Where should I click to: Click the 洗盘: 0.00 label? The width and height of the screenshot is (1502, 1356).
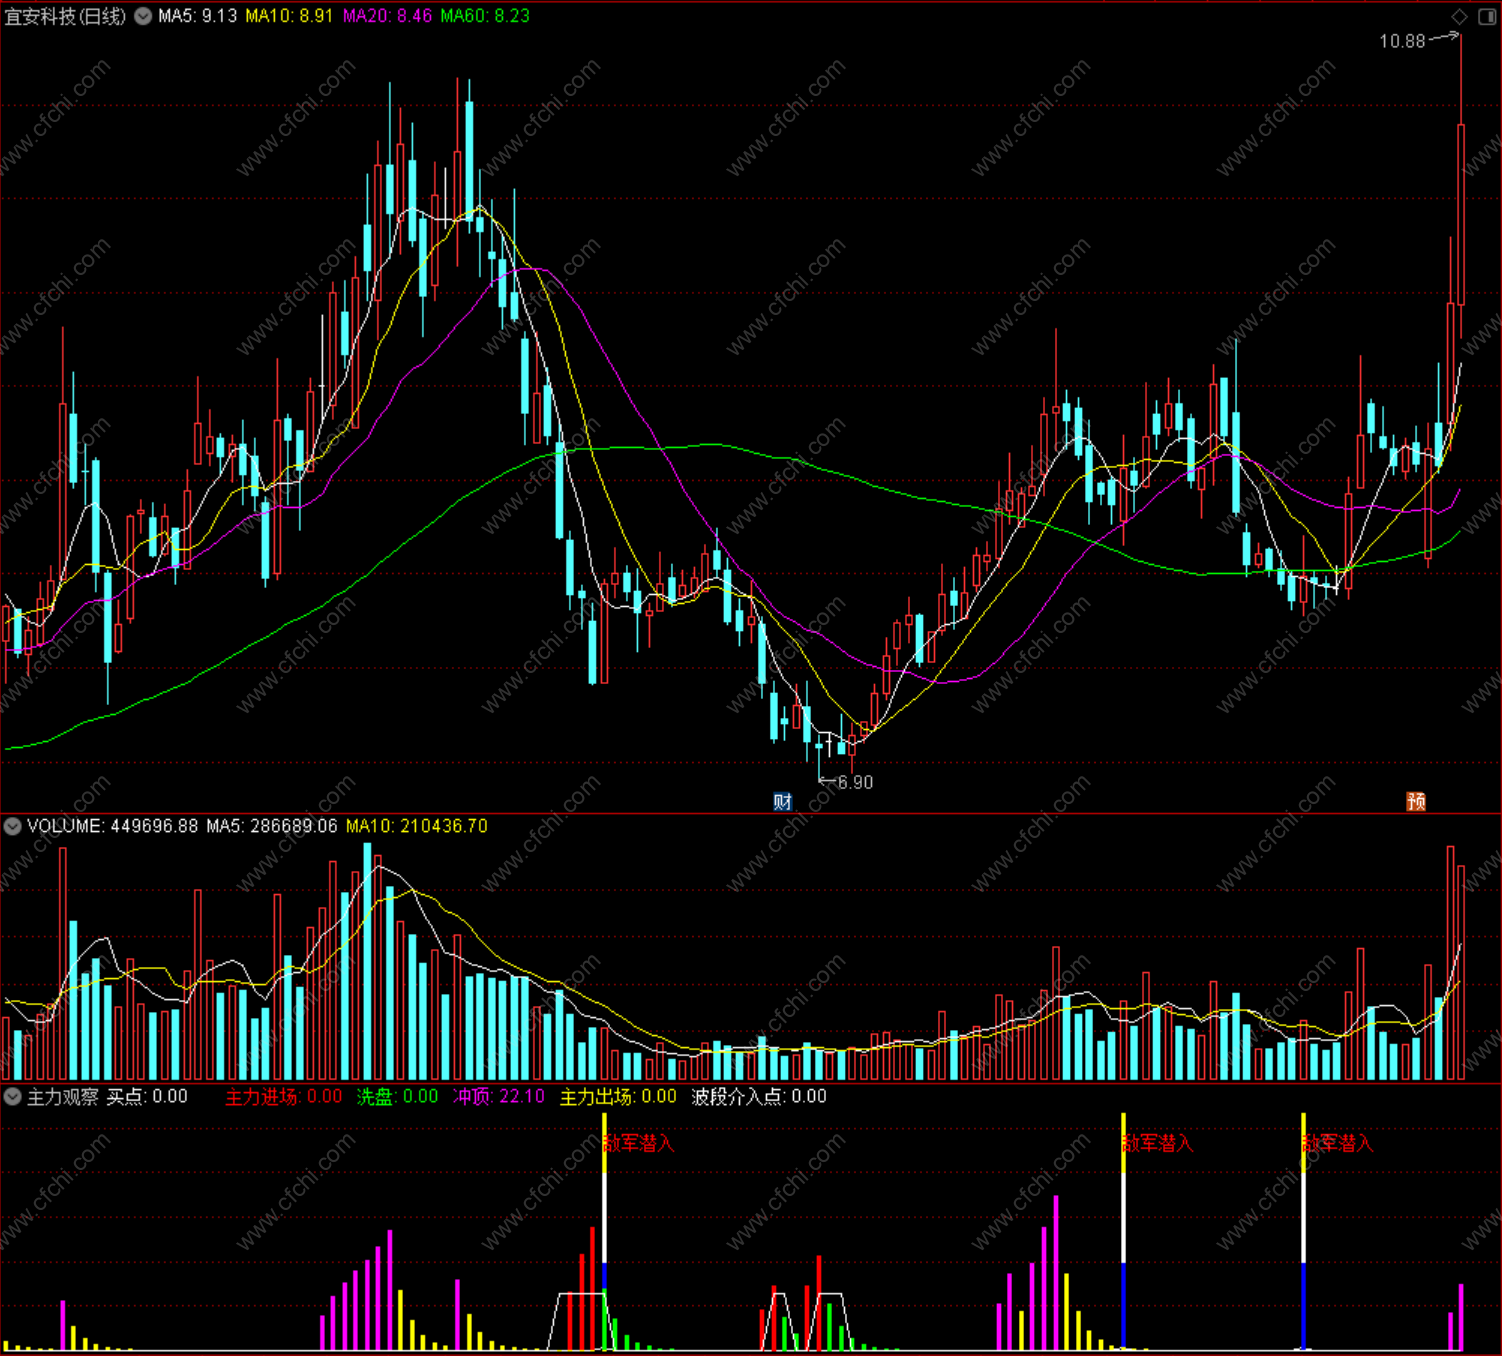pos(397,1096)
